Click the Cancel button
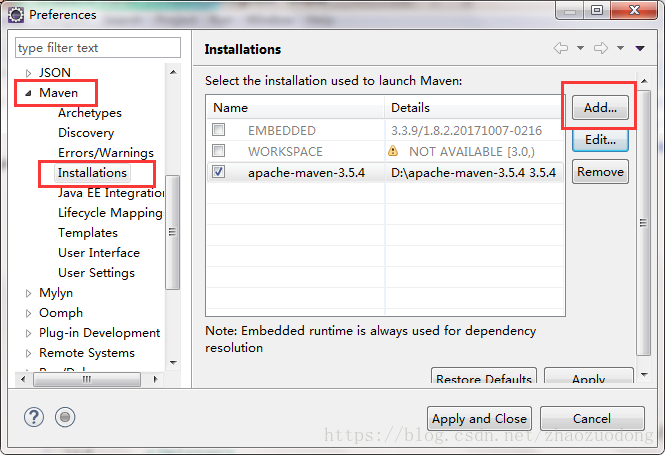Viewport: 665px width, 455px height. coord(592,419)
